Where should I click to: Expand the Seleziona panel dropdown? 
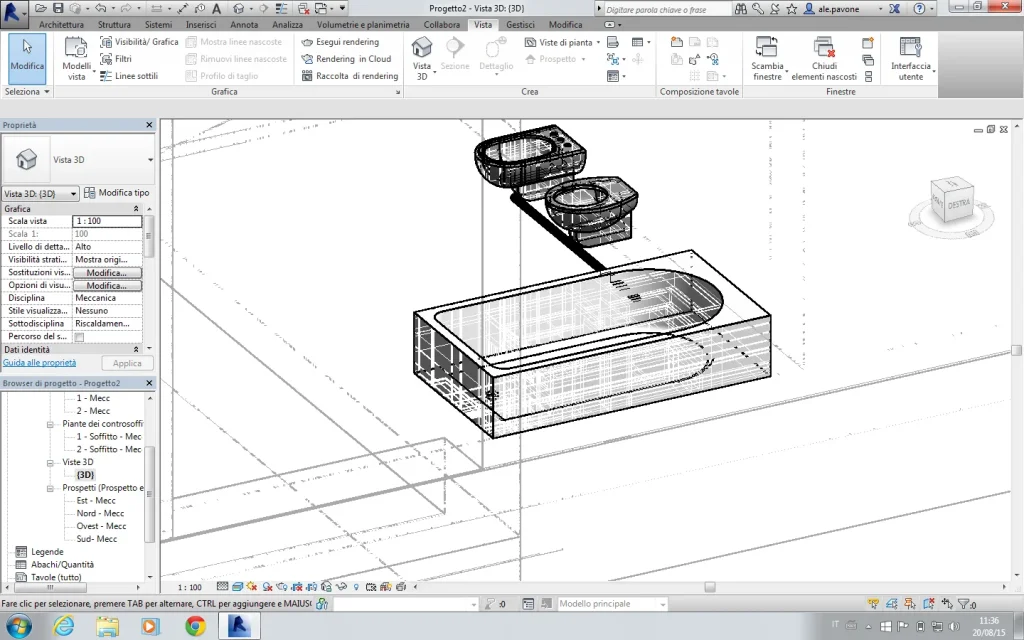coord(27,92)
